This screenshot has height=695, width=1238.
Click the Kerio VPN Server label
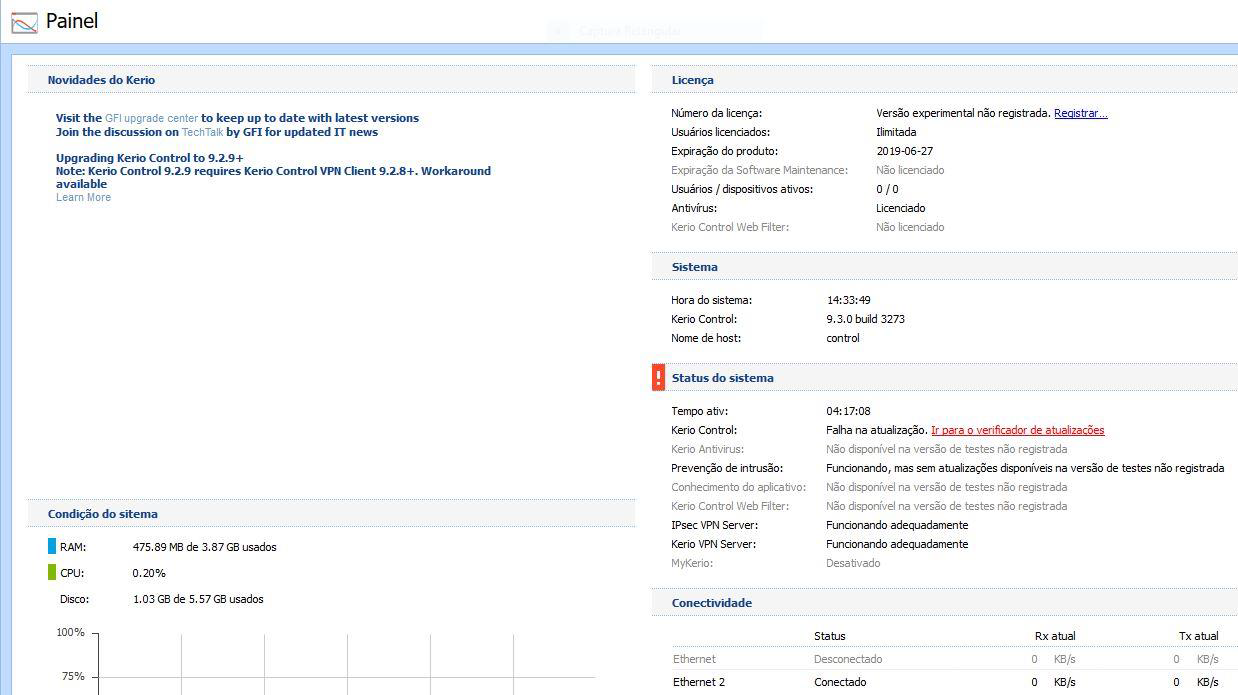(x=714, y=544)
